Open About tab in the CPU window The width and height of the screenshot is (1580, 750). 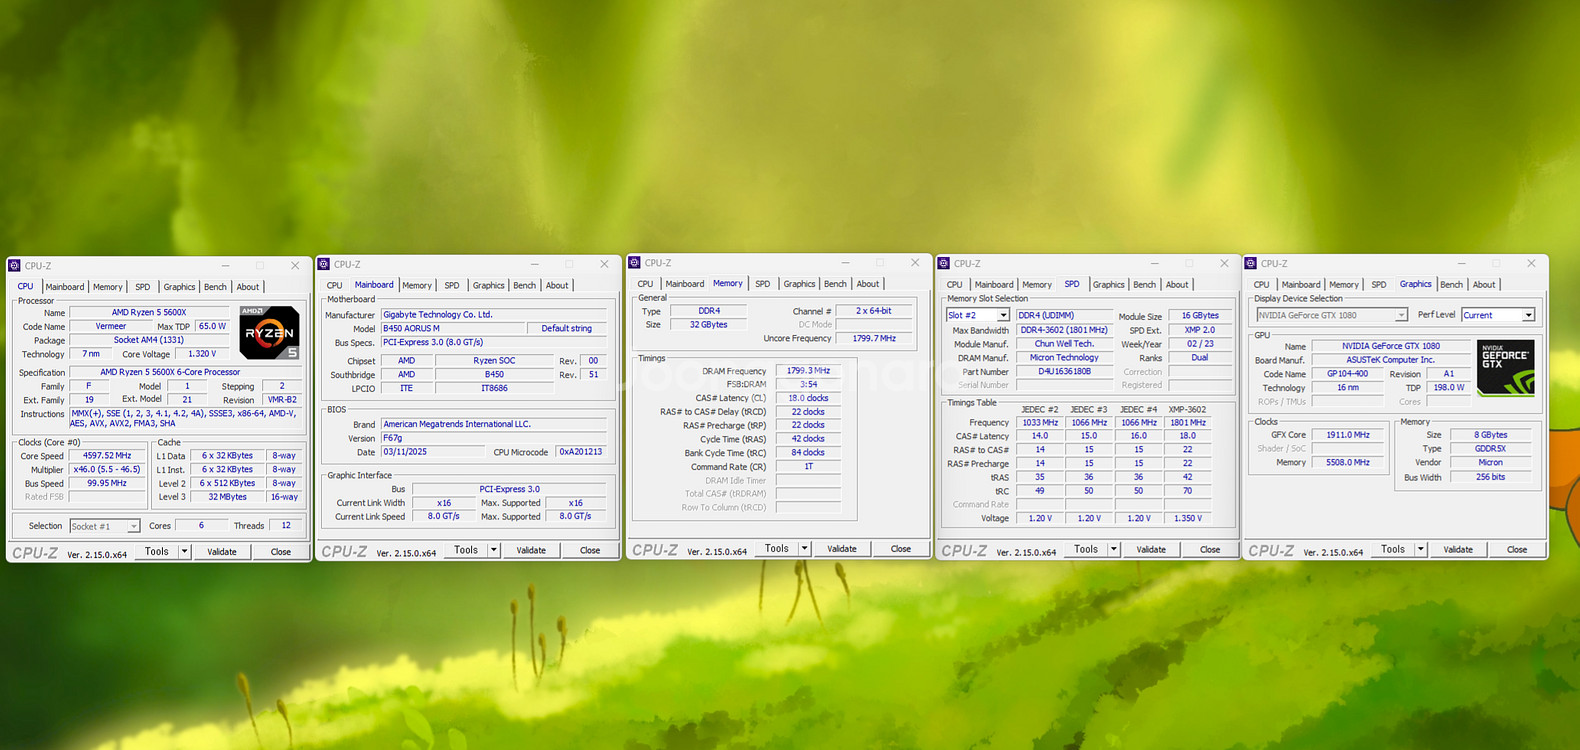(248, 287)
